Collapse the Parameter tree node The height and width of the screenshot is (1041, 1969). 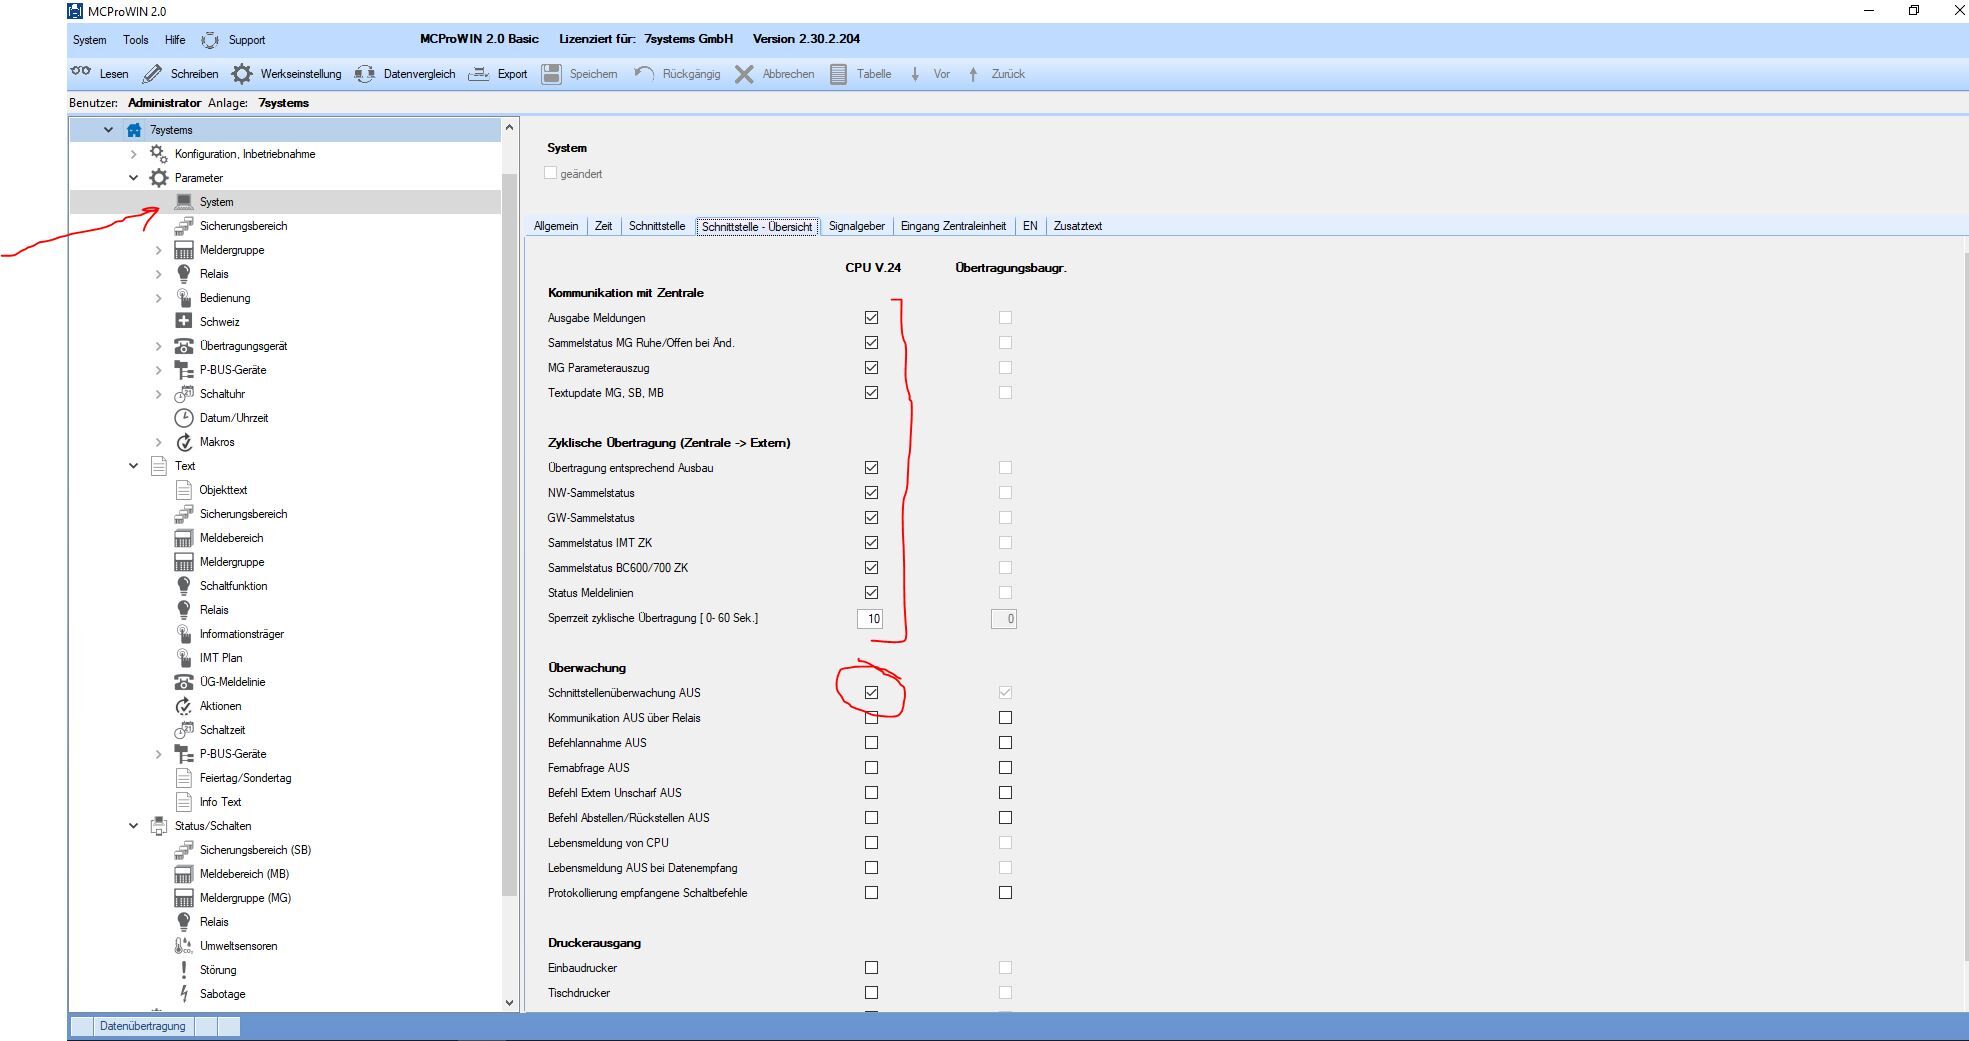coord(133,178)
